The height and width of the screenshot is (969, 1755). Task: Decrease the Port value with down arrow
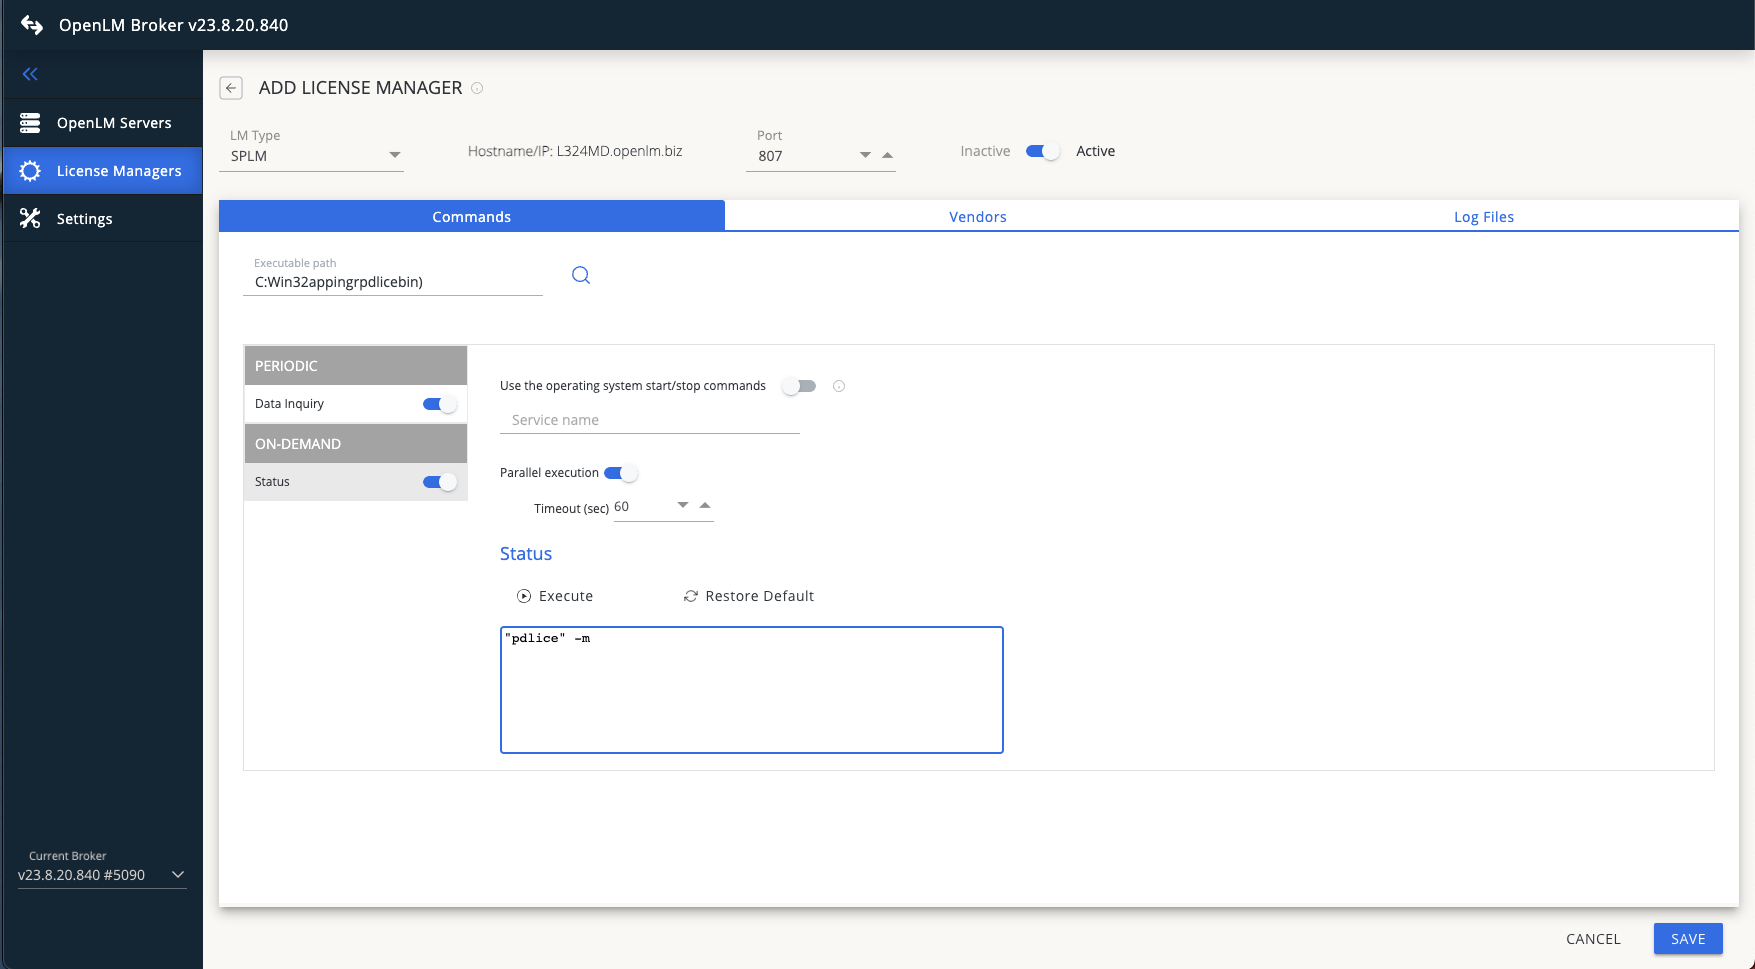(865, 155)
